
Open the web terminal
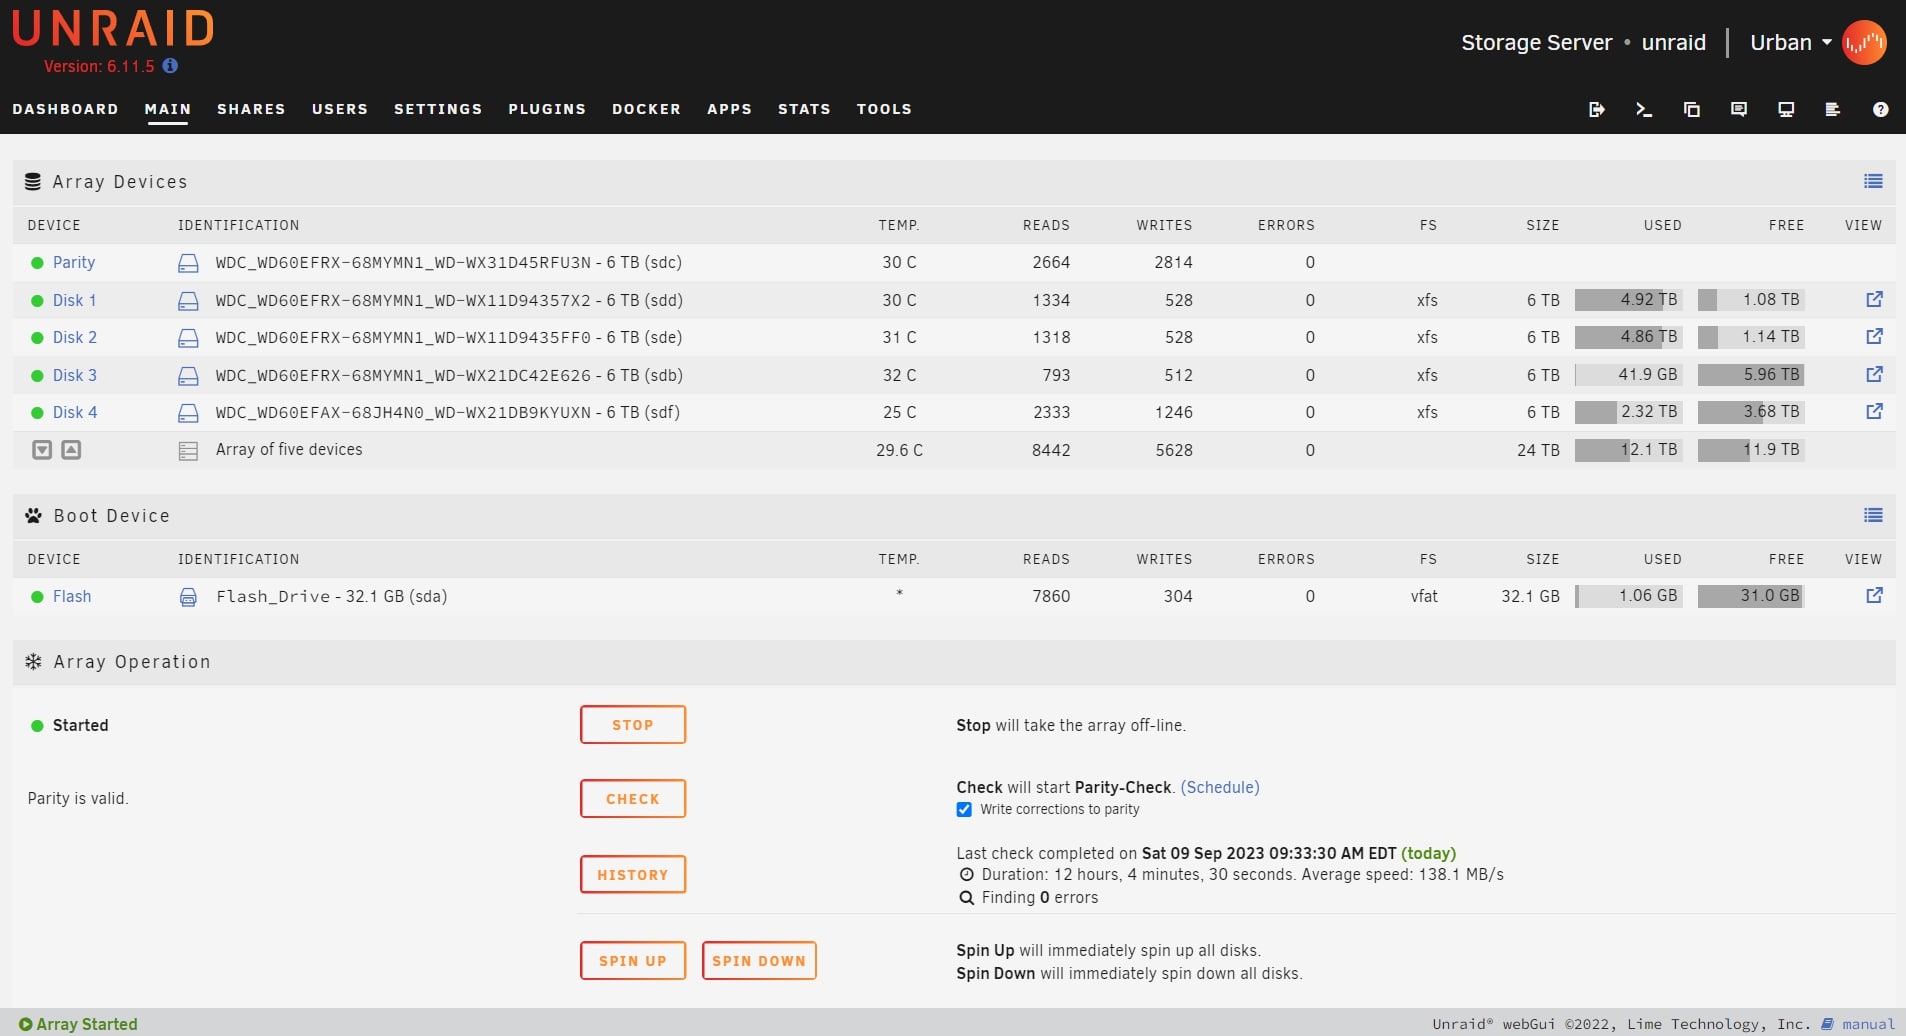[1643, 109]
